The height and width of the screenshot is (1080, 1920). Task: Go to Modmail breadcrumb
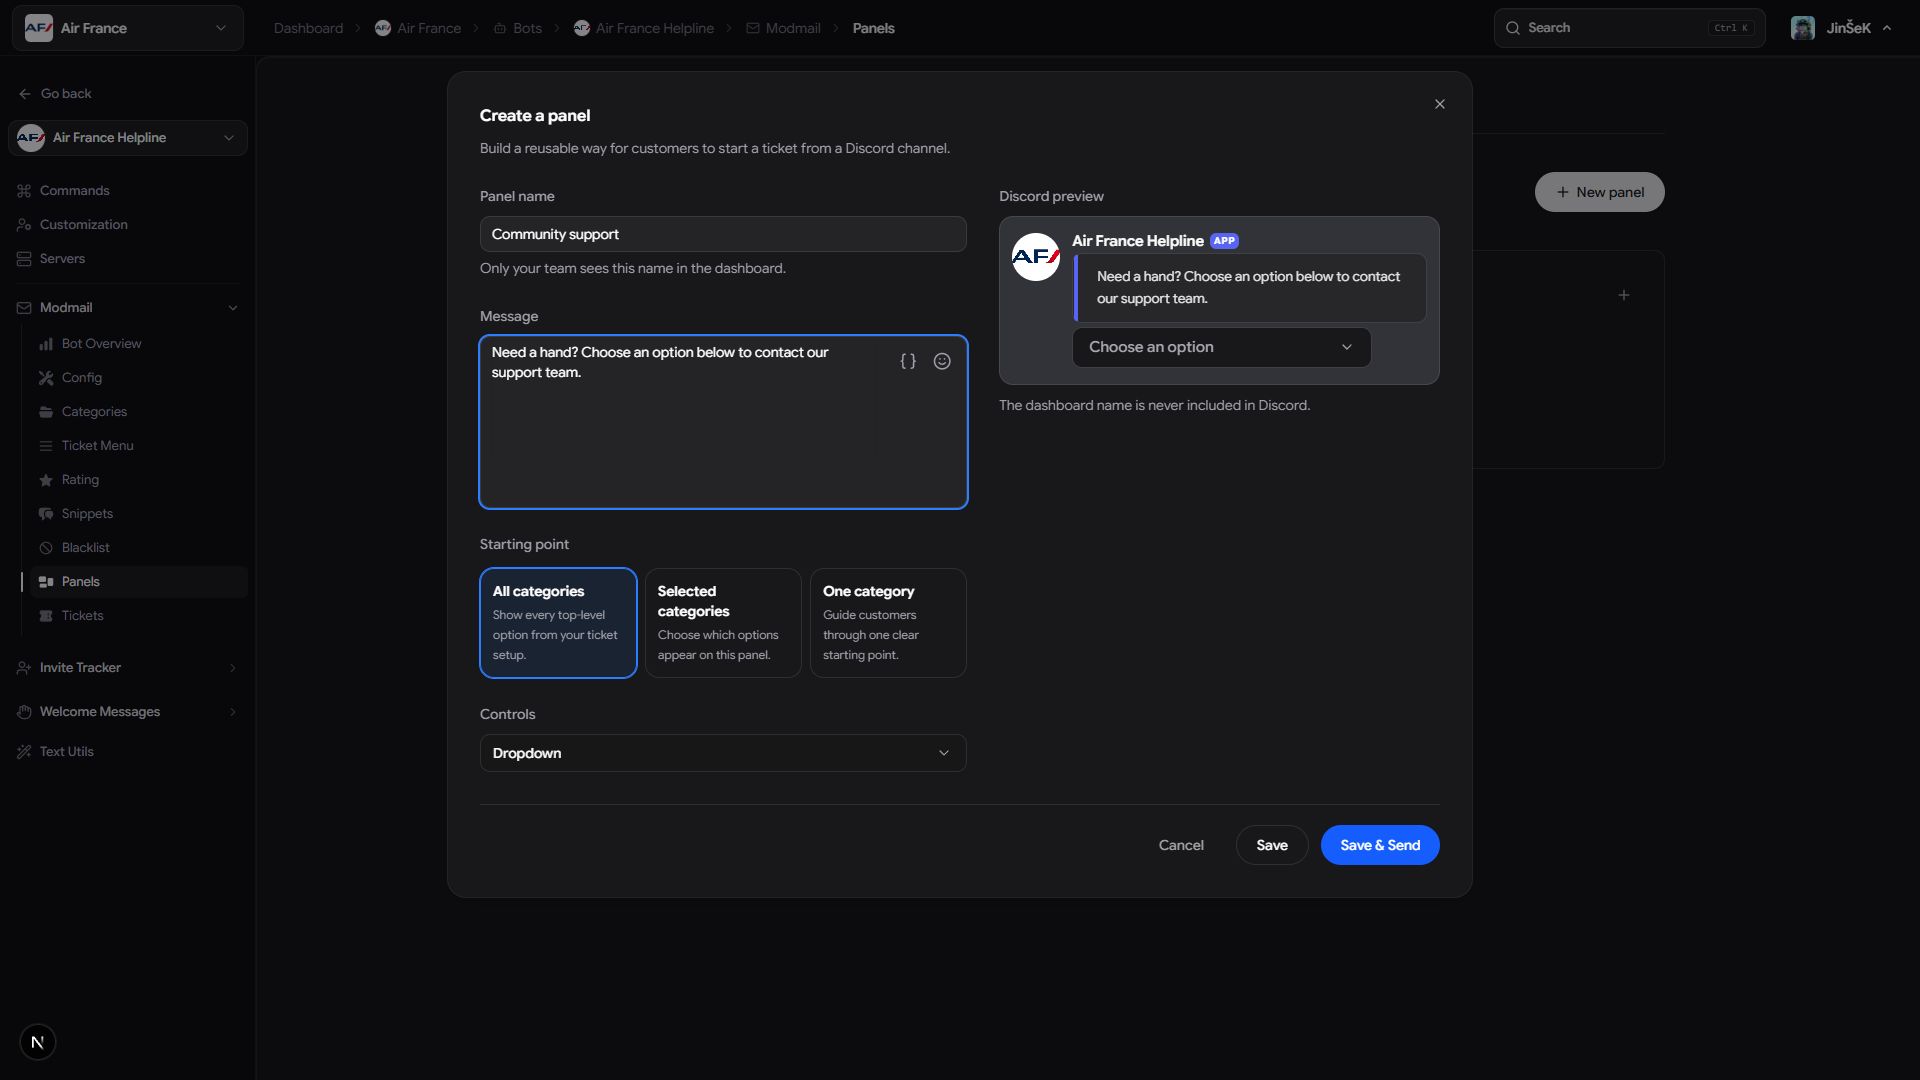(x=783, y=28)
